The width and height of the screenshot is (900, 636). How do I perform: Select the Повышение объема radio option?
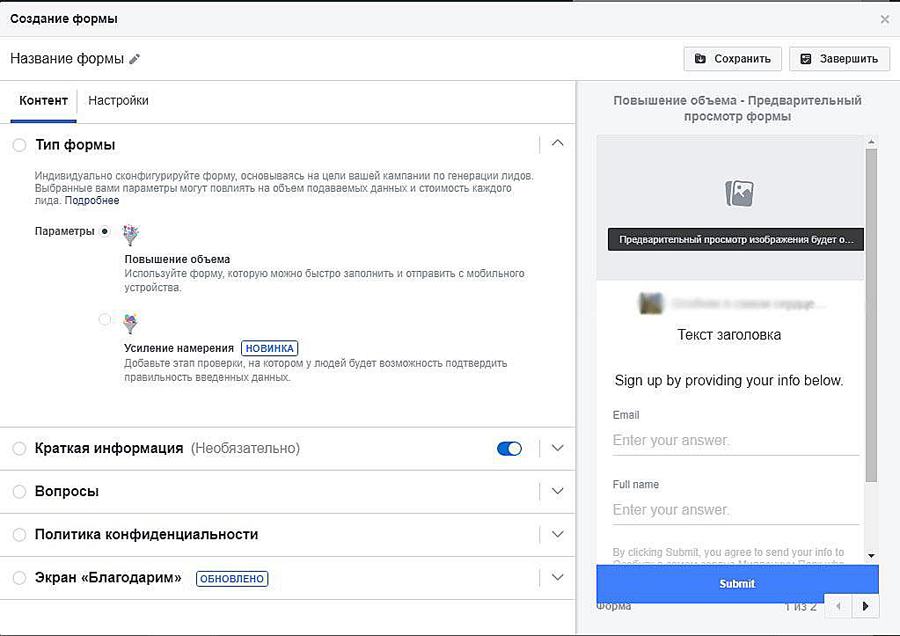(105, 231)
